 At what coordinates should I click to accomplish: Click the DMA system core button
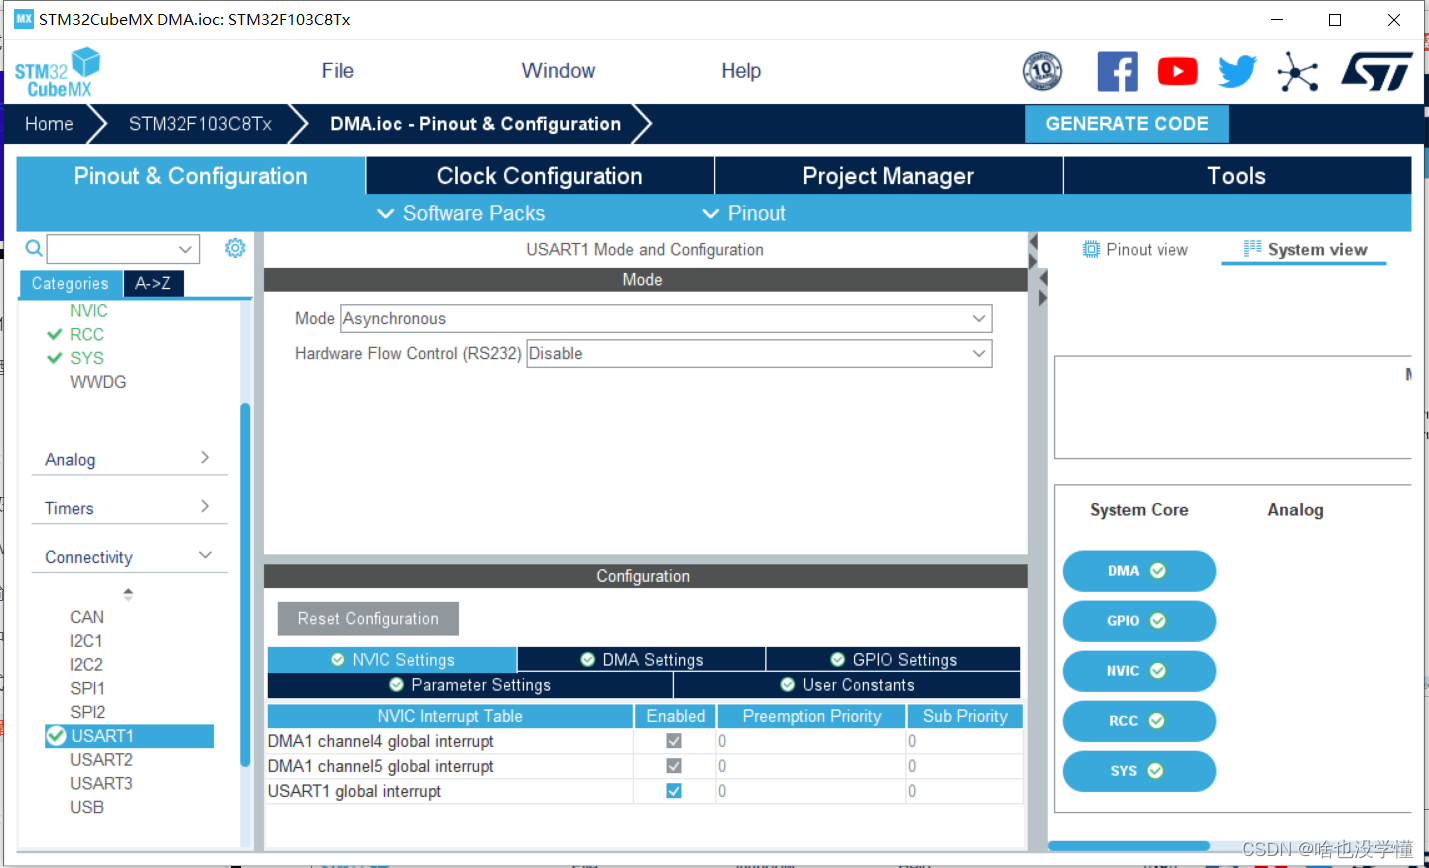coord(1139,571)
